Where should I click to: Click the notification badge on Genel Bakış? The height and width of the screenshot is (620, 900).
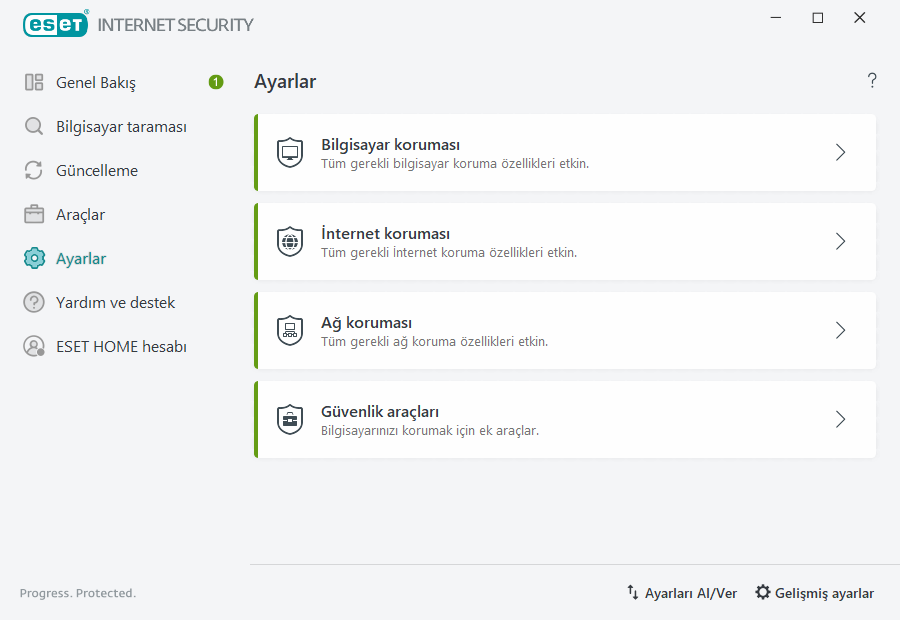[x=216, y=82]
